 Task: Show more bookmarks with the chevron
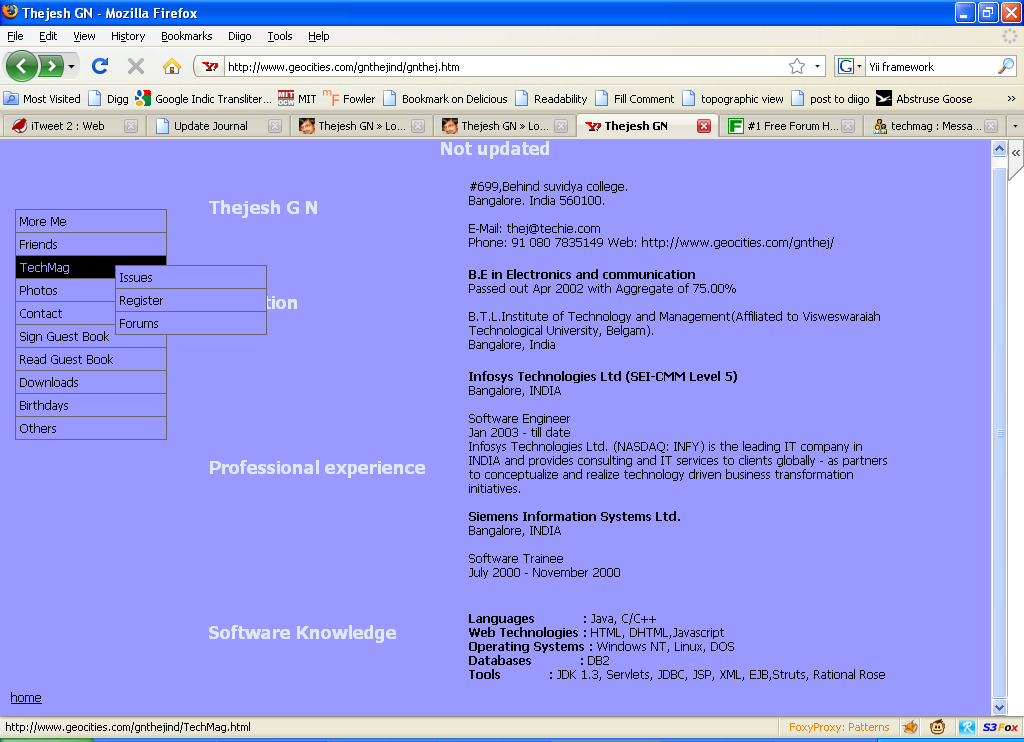[1011, 99]
